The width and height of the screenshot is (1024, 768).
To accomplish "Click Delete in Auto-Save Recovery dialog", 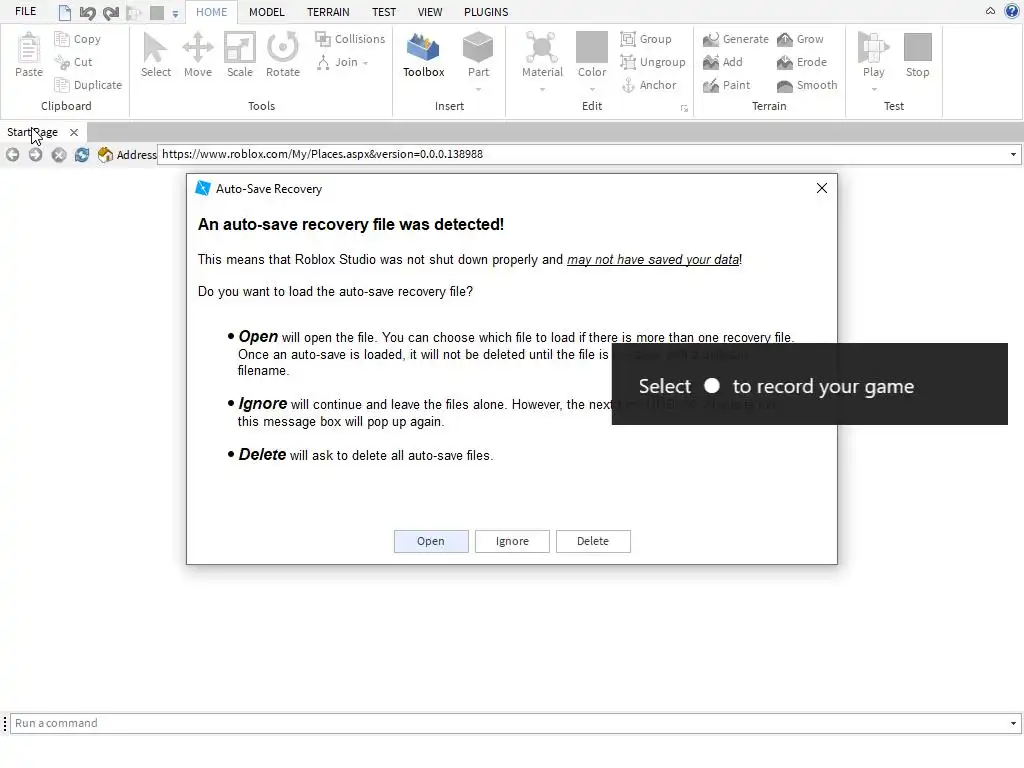I will (x=593, y=541).
